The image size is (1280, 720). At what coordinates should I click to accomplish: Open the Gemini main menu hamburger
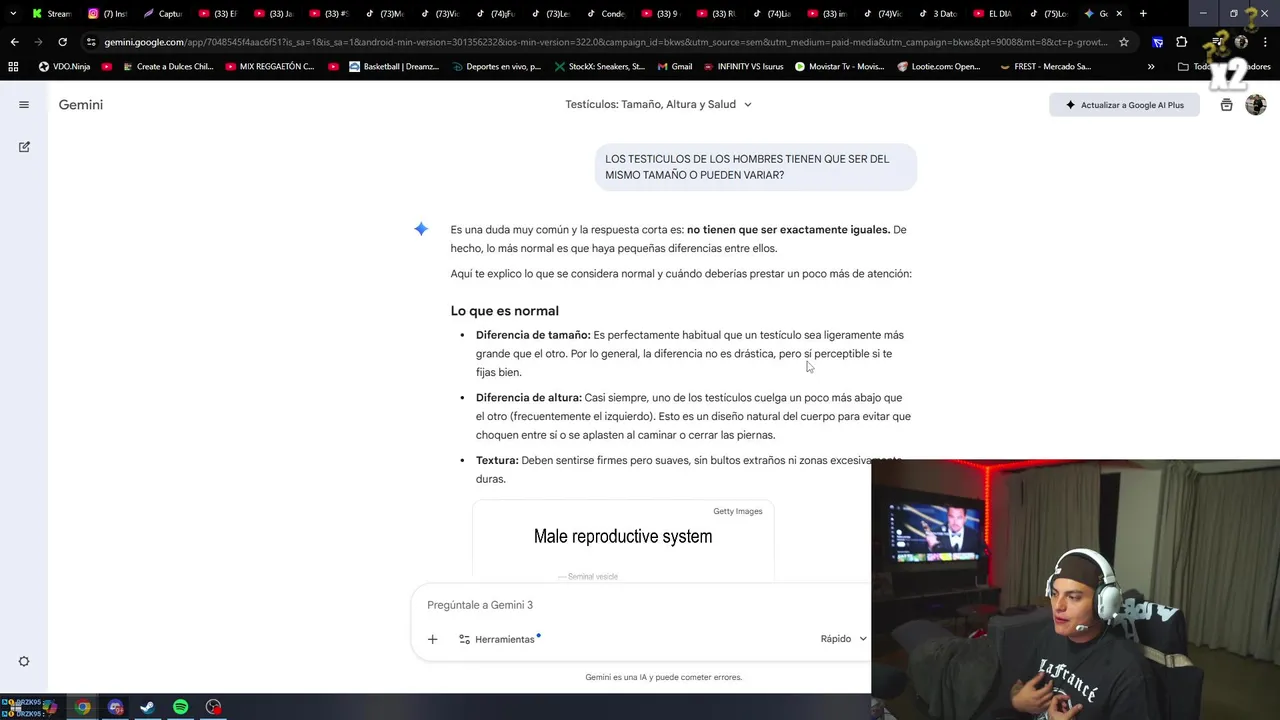pyautogui.click(x=24, y=105)
